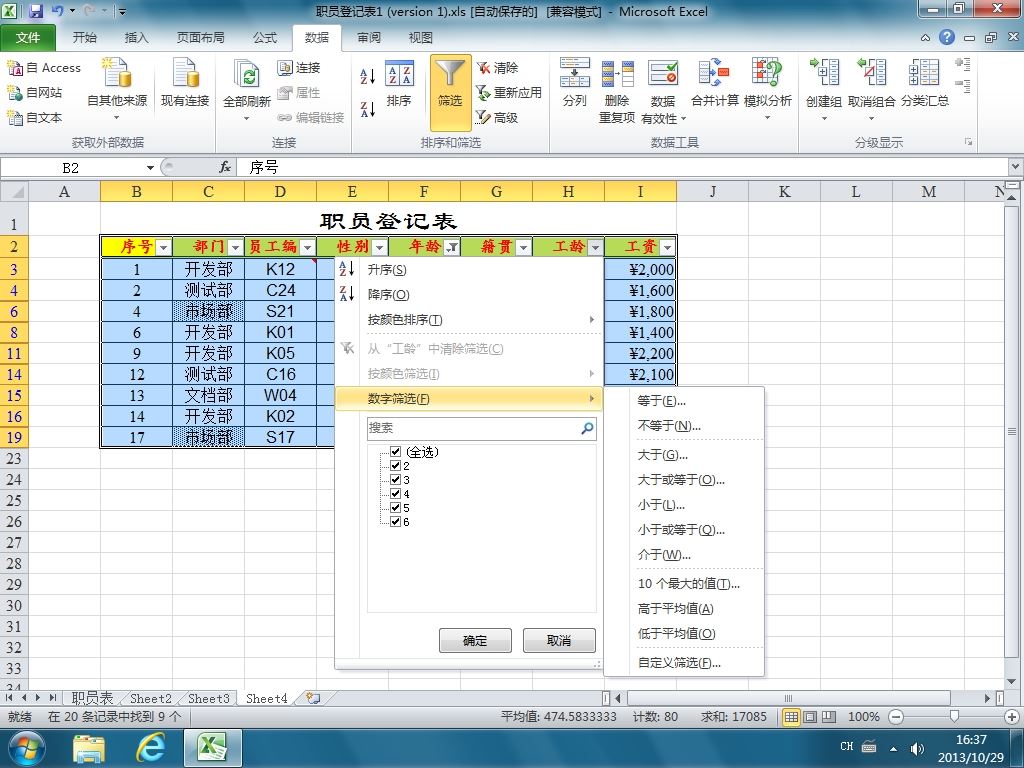Image resolution: width=1024 pixels, height=768 pixels.
Task: Click insert function fx button
Action: (x=225, y=168)
